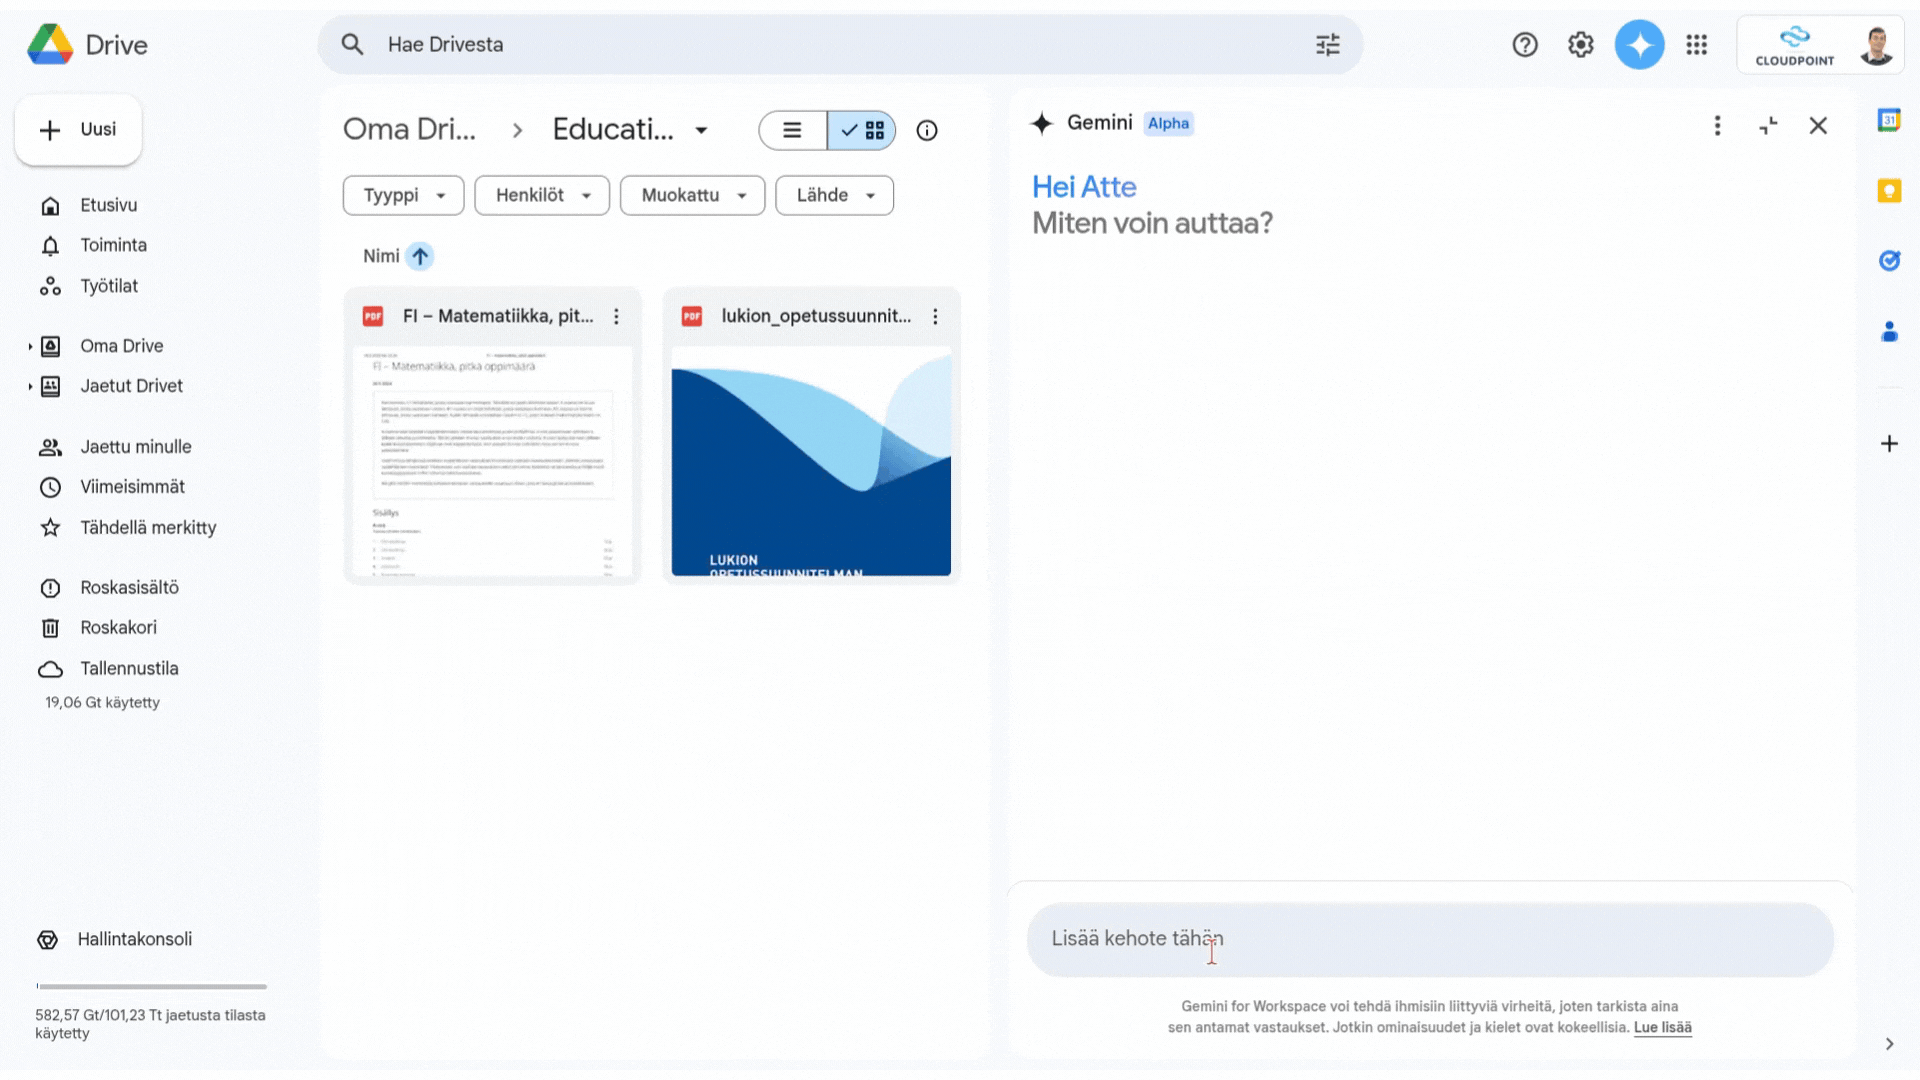1920x1080 pixels.
Task: Expand the Muokattu filter dropdown
Action: 691,195
